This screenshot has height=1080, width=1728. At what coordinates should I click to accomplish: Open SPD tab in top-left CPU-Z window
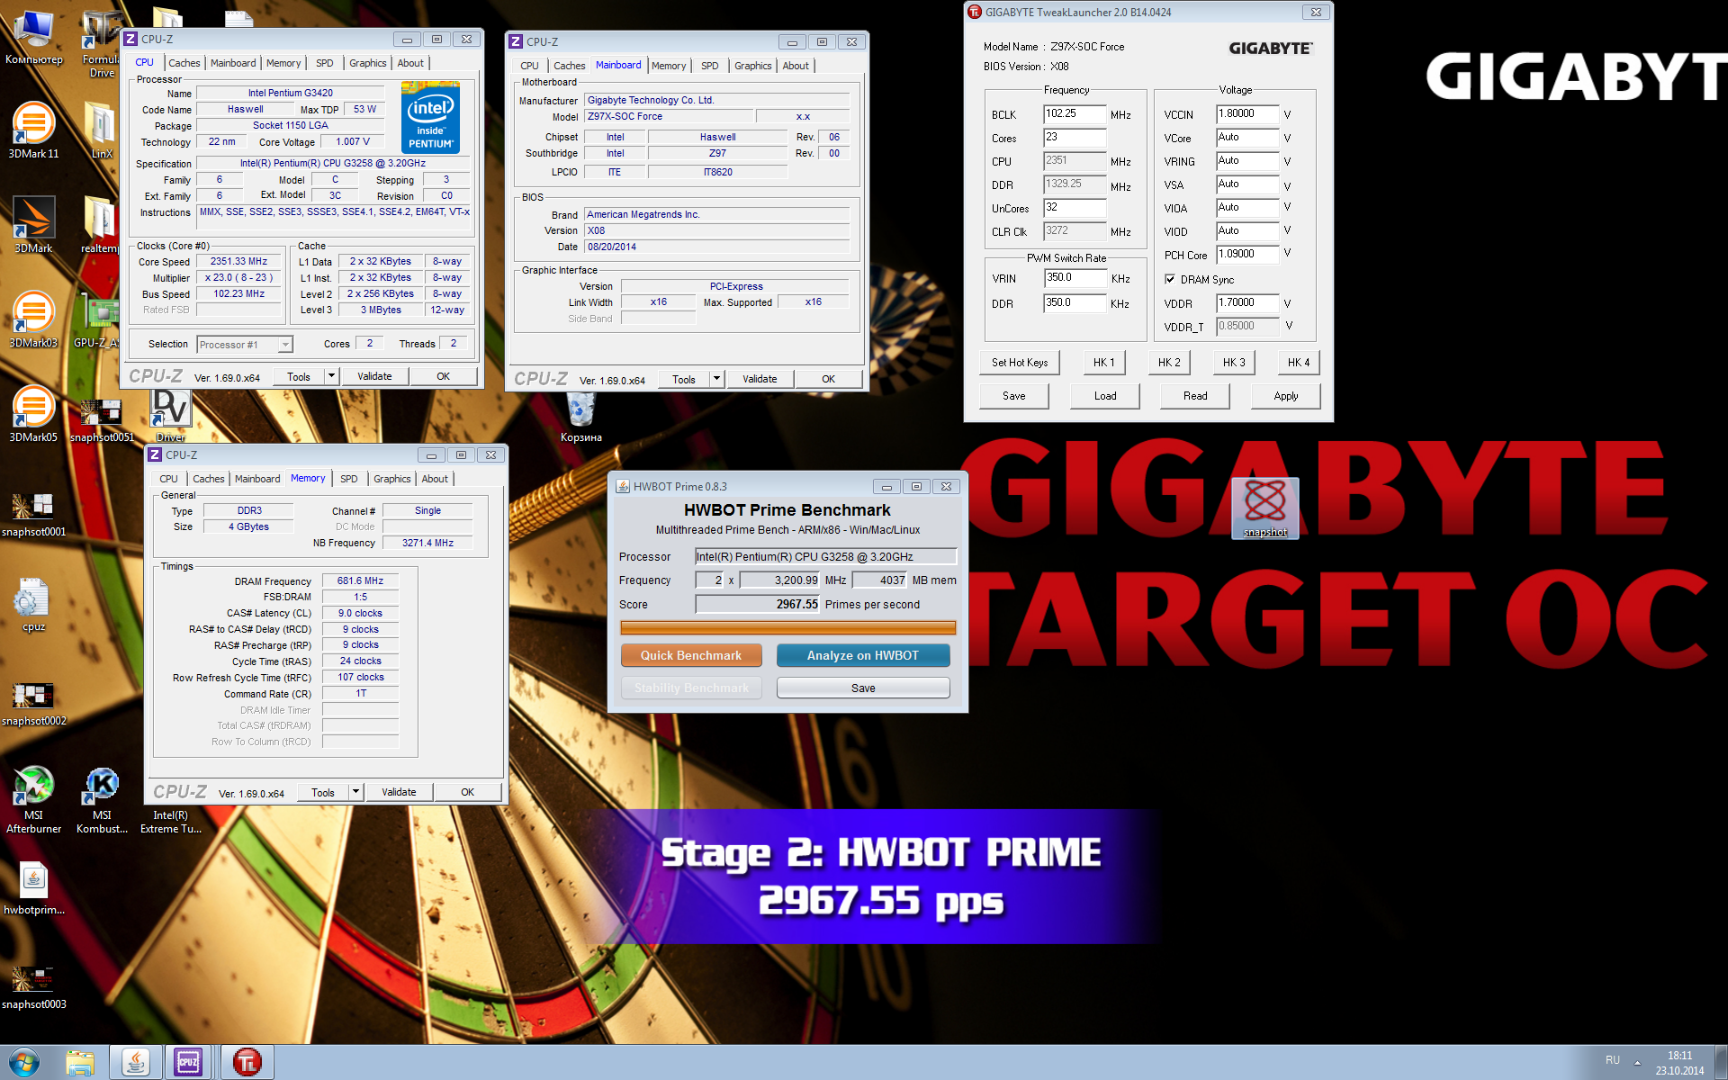coord(325,63)
